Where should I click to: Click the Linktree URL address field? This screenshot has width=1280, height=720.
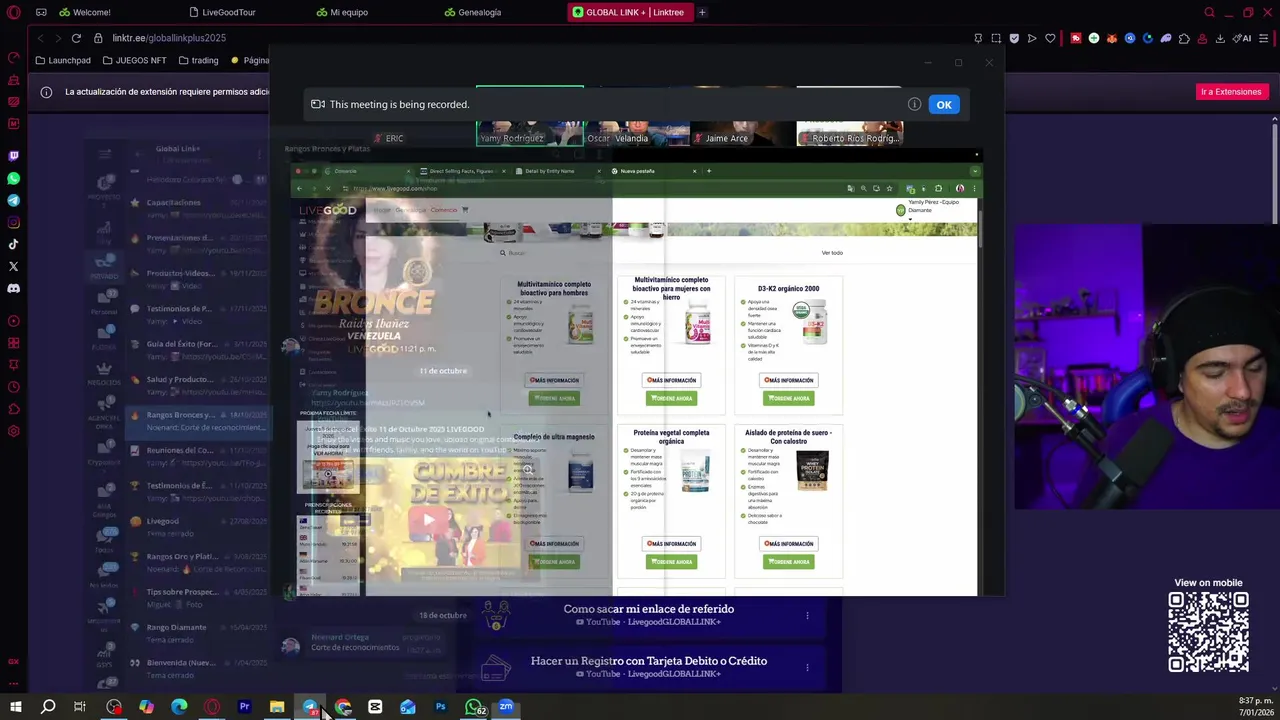point(169,38)
